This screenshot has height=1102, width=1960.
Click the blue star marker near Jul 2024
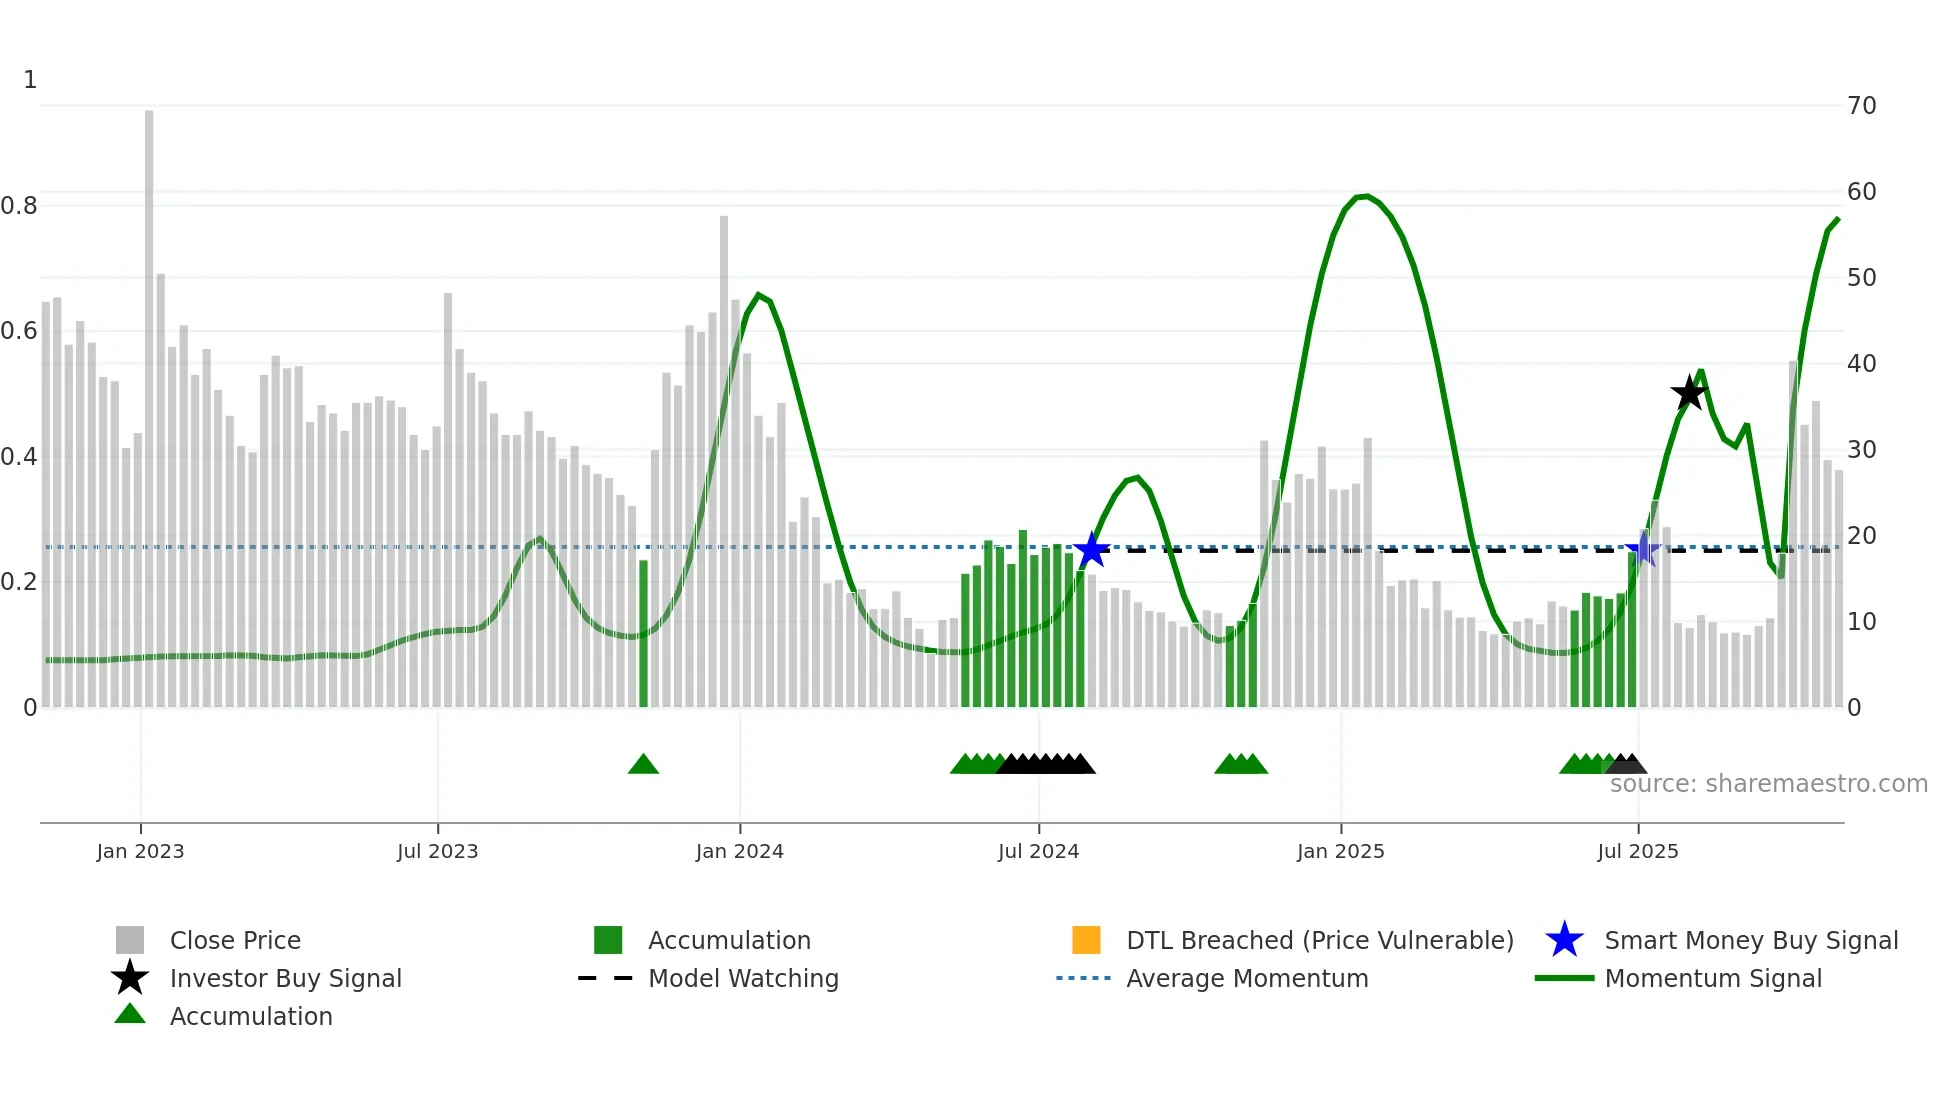pos(1091,550)
